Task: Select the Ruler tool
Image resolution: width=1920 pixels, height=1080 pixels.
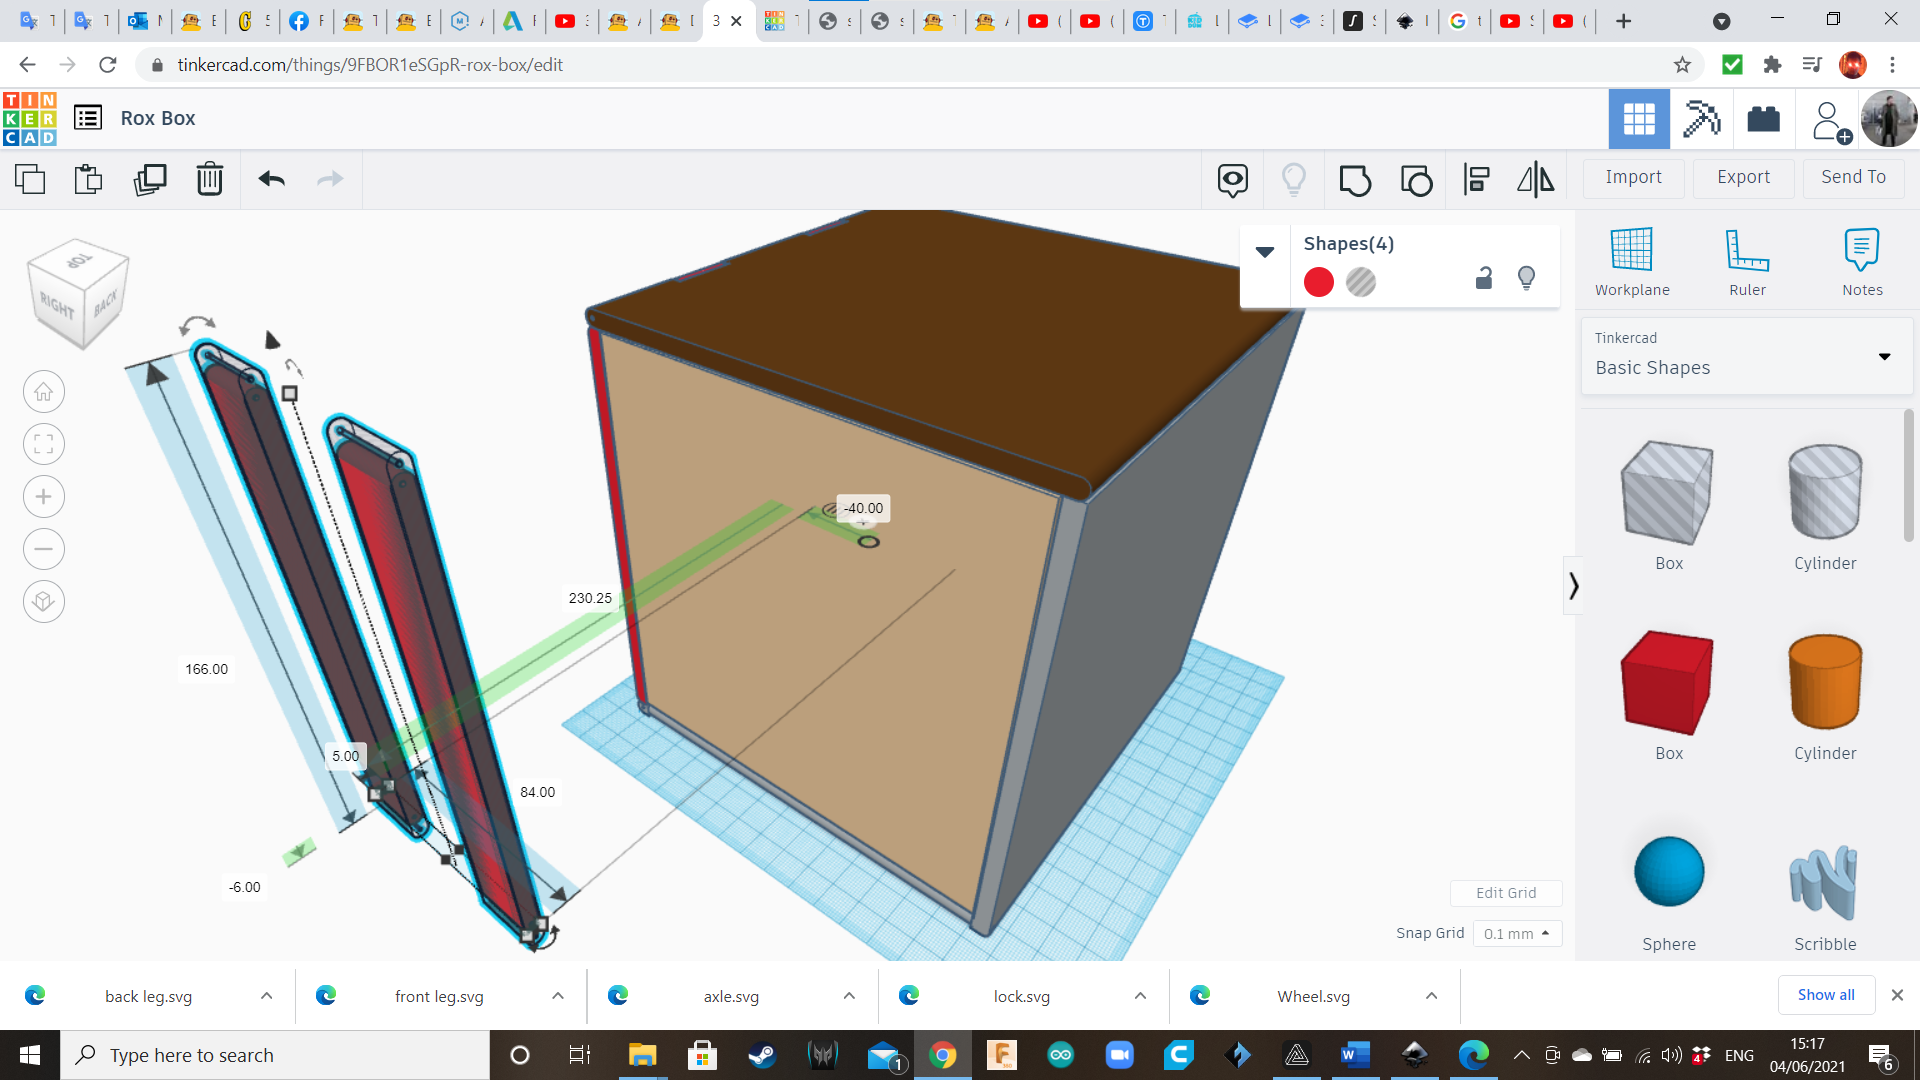Action: (x=1747, y=260)
